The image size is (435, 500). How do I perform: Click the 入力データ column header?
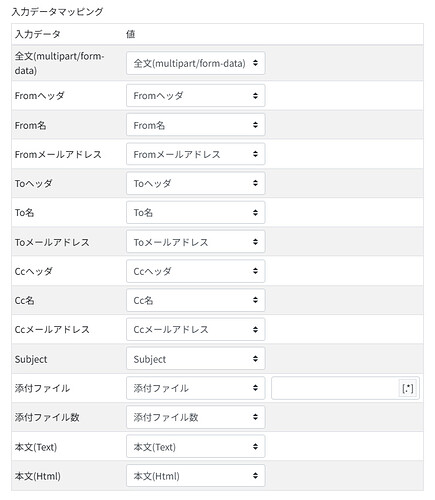point(38,34)
